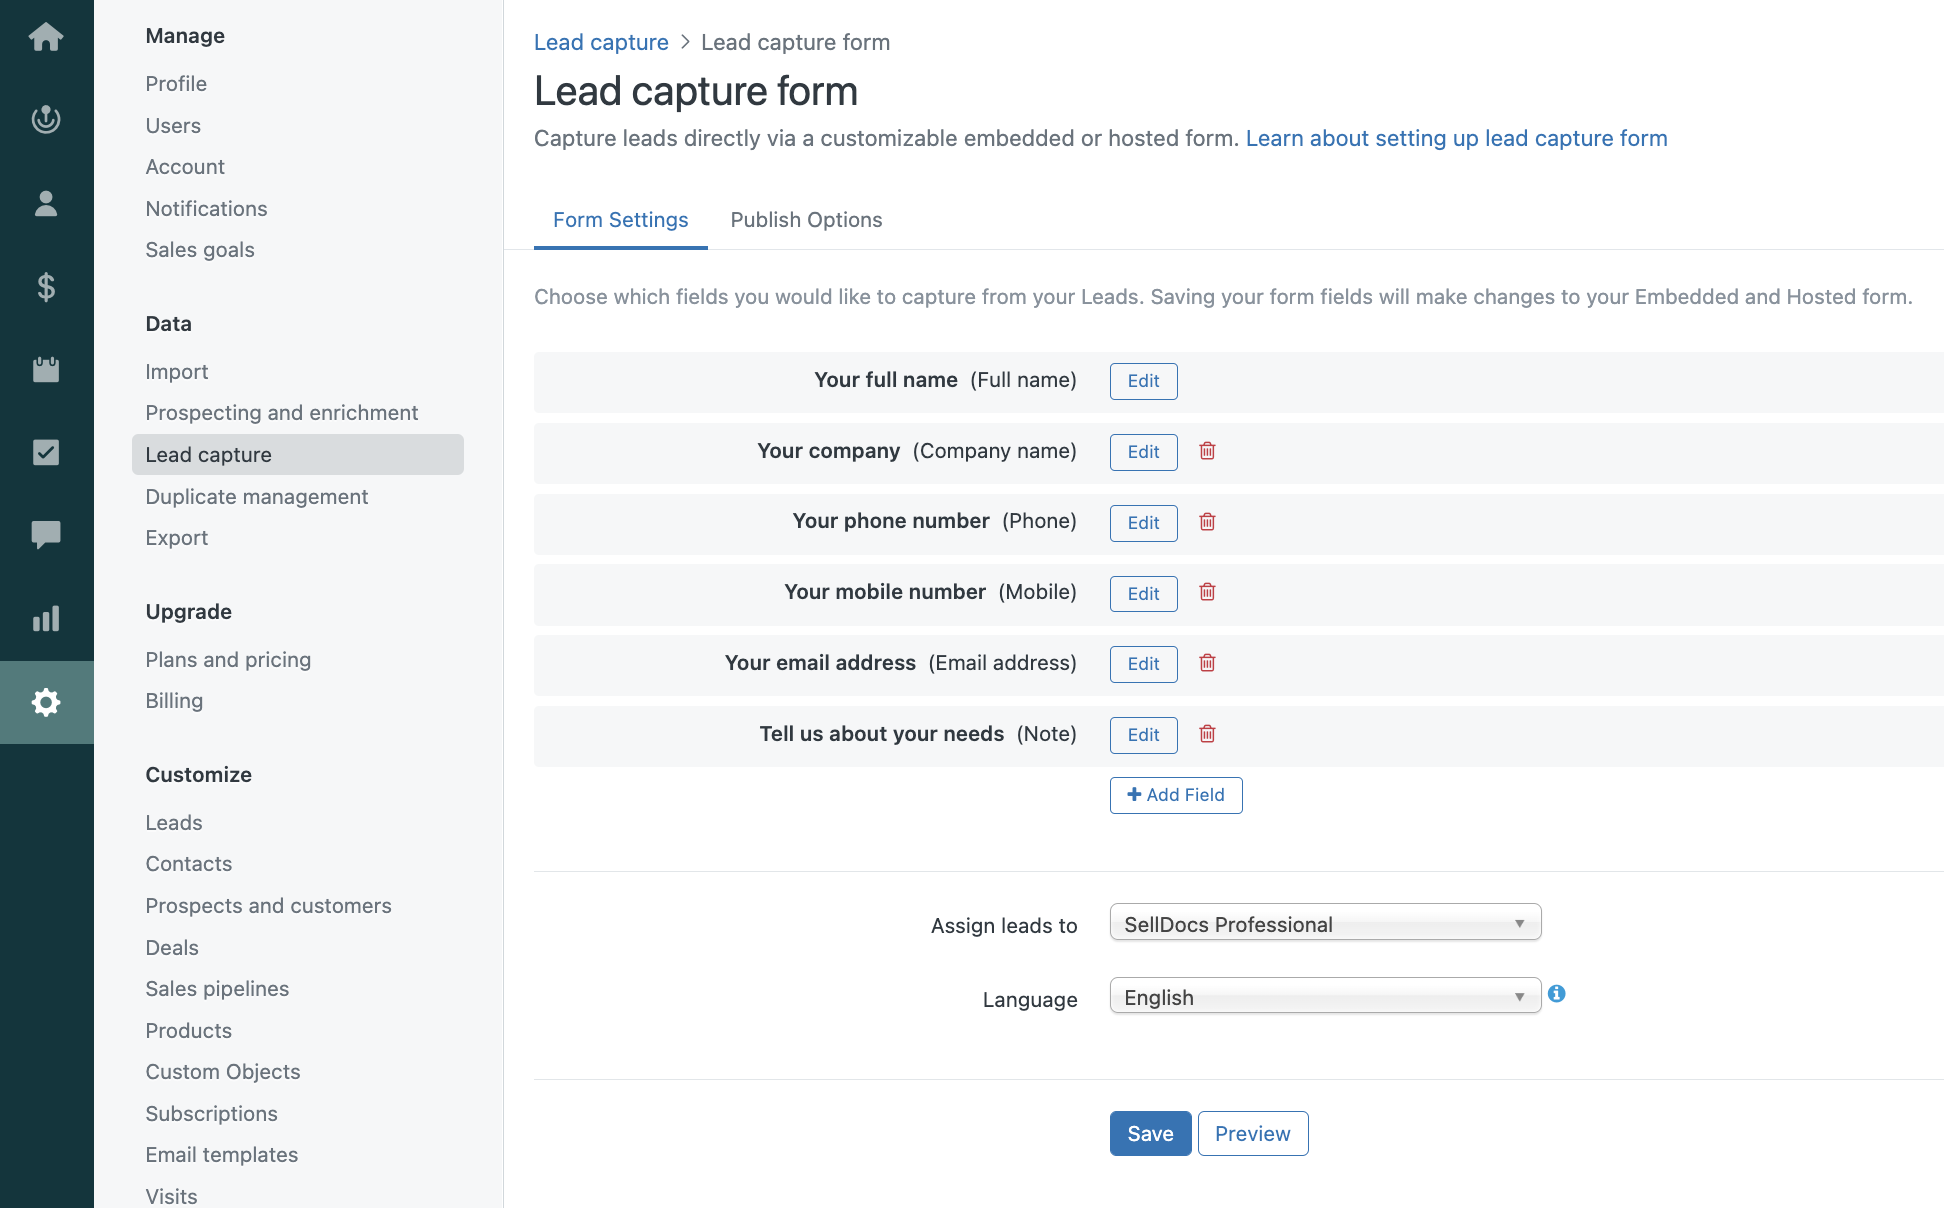Open the Language dropdown showing English
This screenshot has width=1944, height=1208.
1325,996
